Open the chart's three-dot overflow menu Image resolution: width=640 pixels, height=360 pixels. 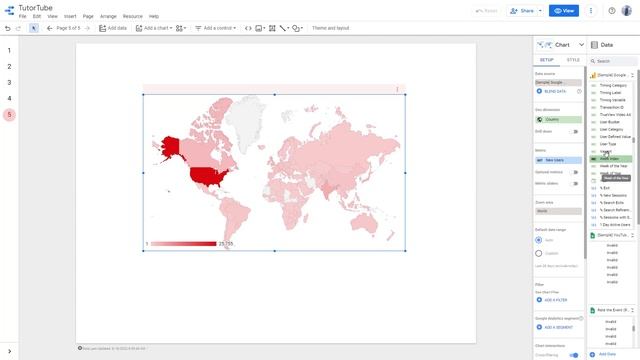click(397, 89)
